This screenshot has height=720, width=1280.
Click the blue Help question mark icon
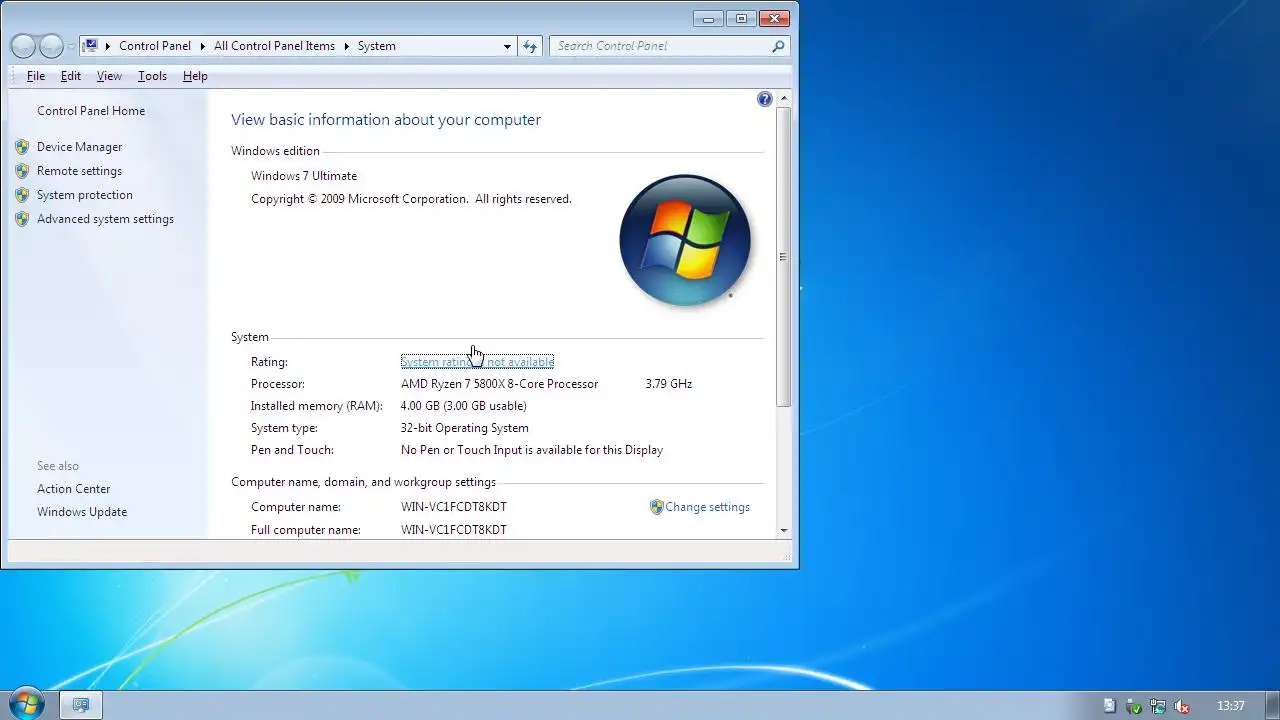765,99
